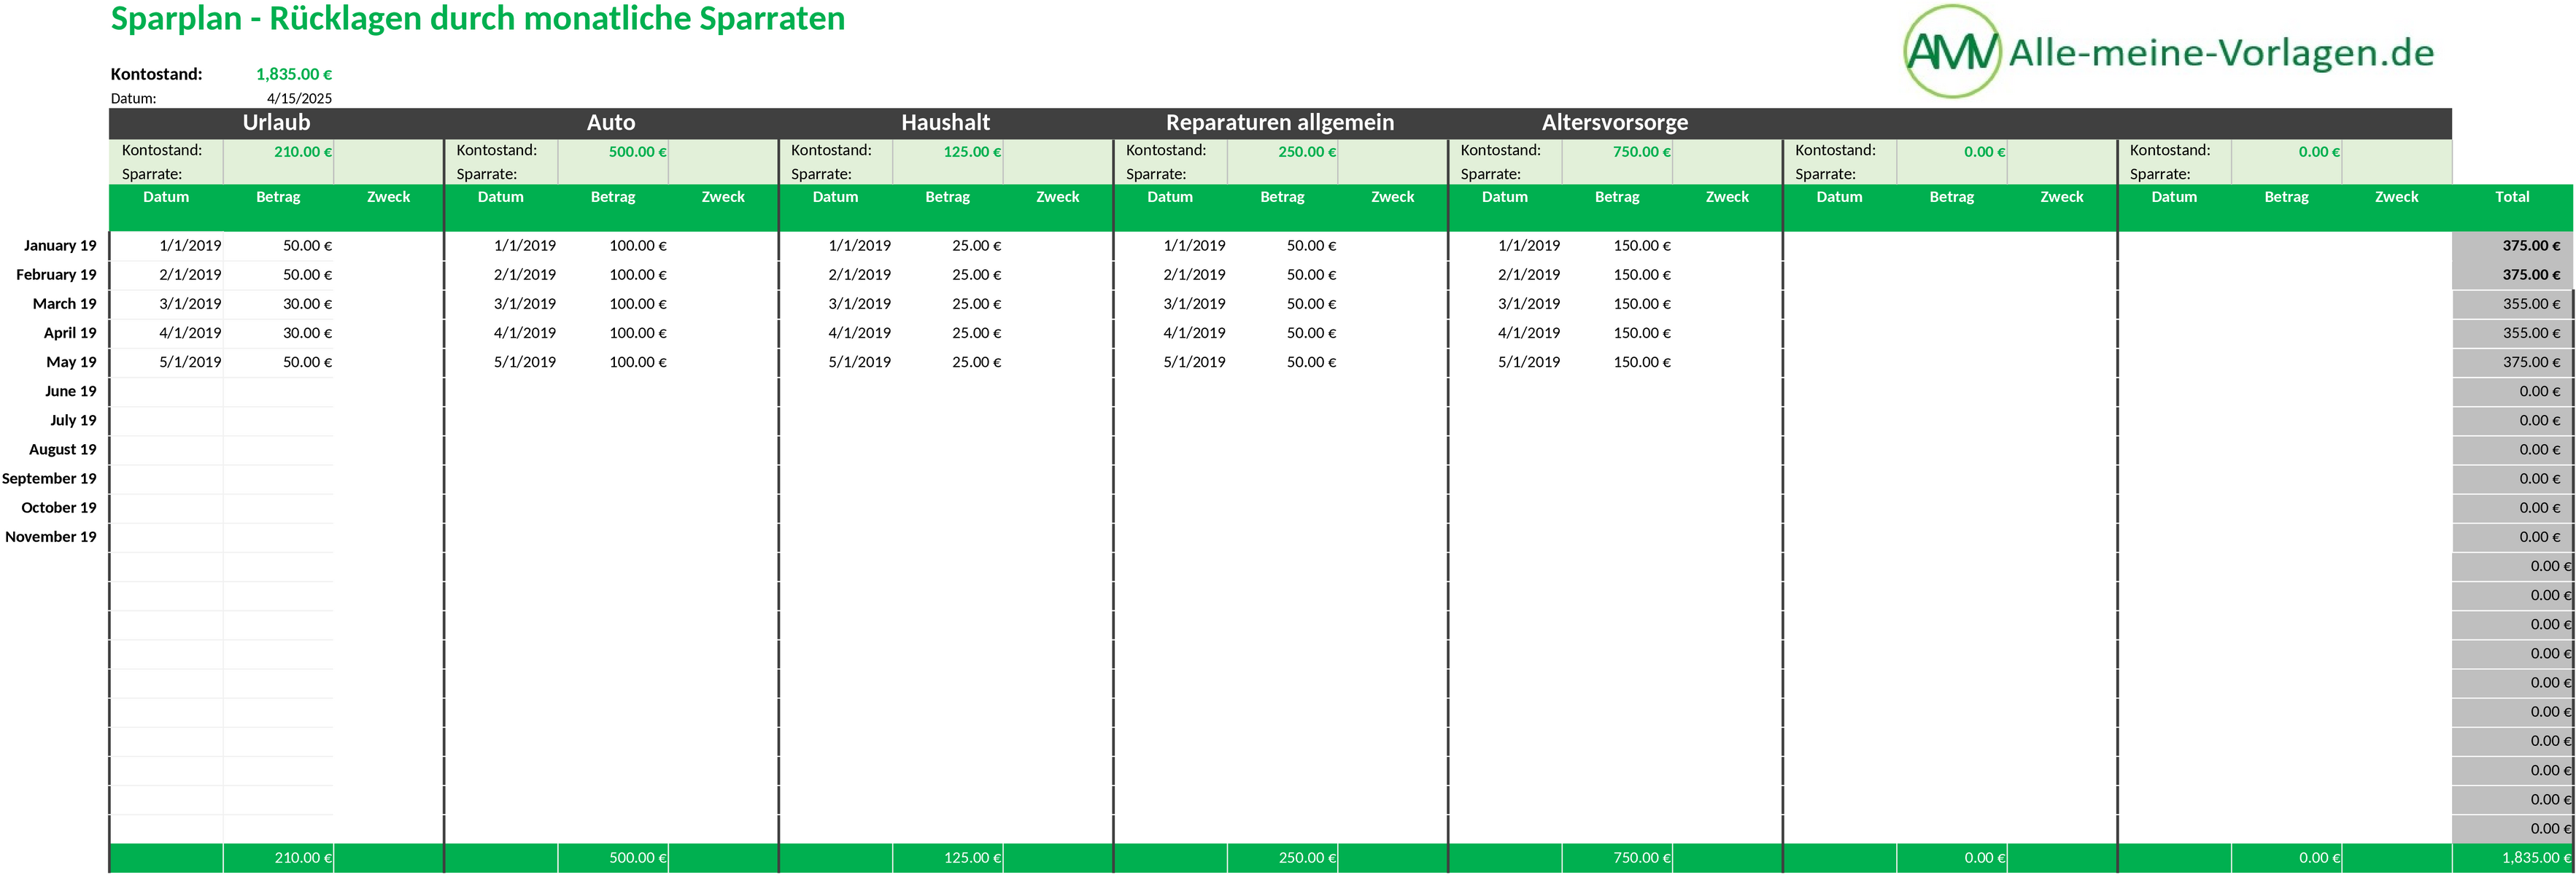Click Altersvorsorge February amount 150.00 €
Viewport: 2576px width, 875px height.
(x=1642, y=275)
